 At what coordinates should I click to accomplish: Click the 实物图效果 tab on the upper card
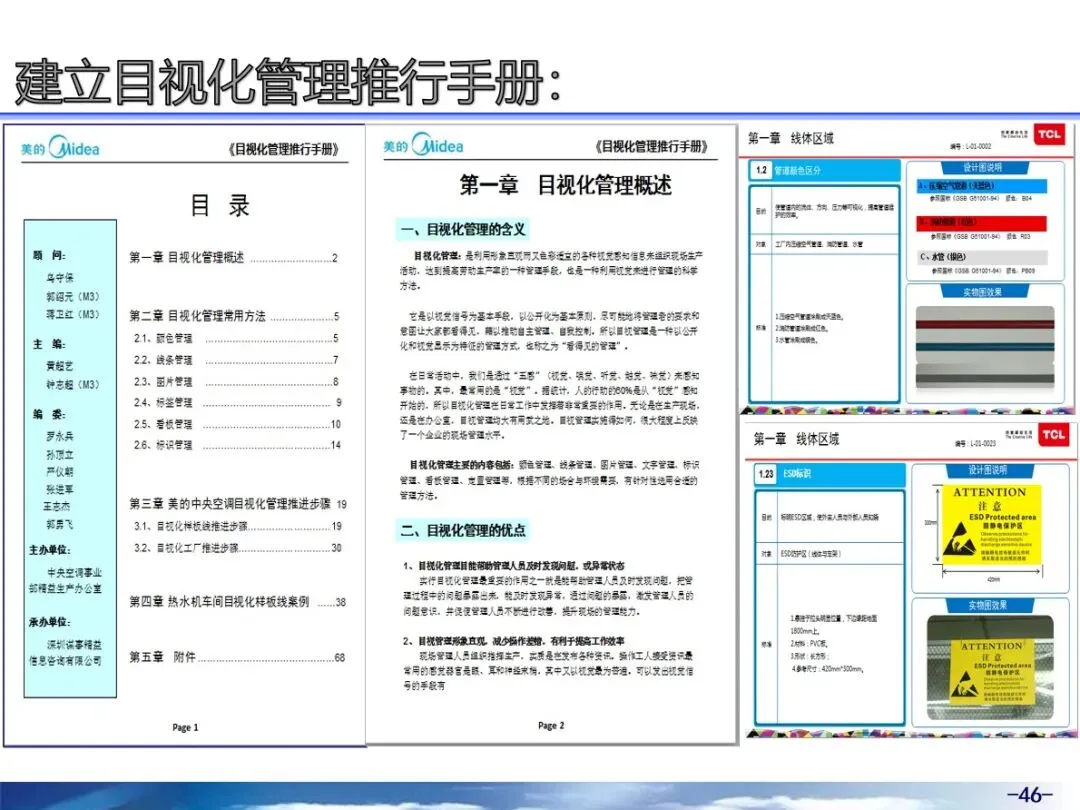(983, 292)
